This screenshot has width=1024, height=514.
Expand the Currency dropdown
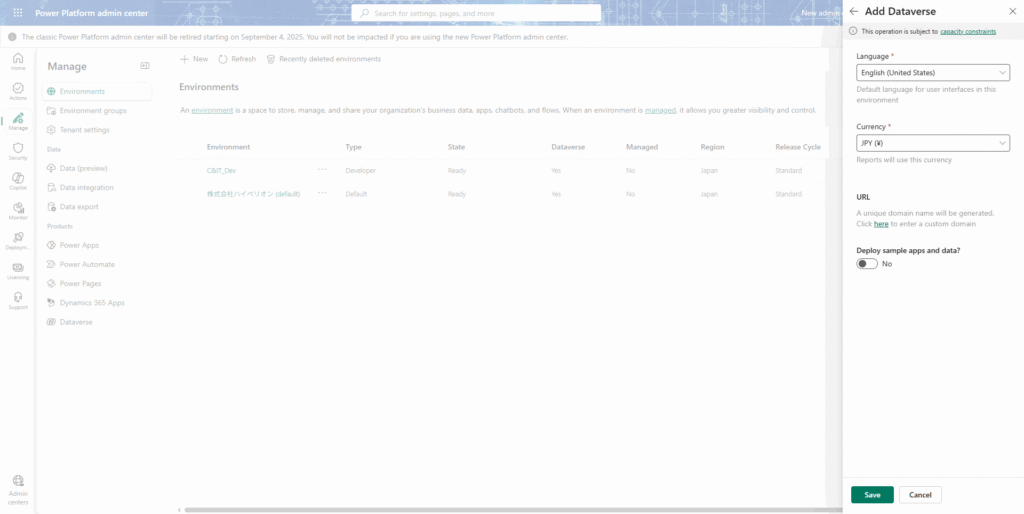tap(932, 143)
